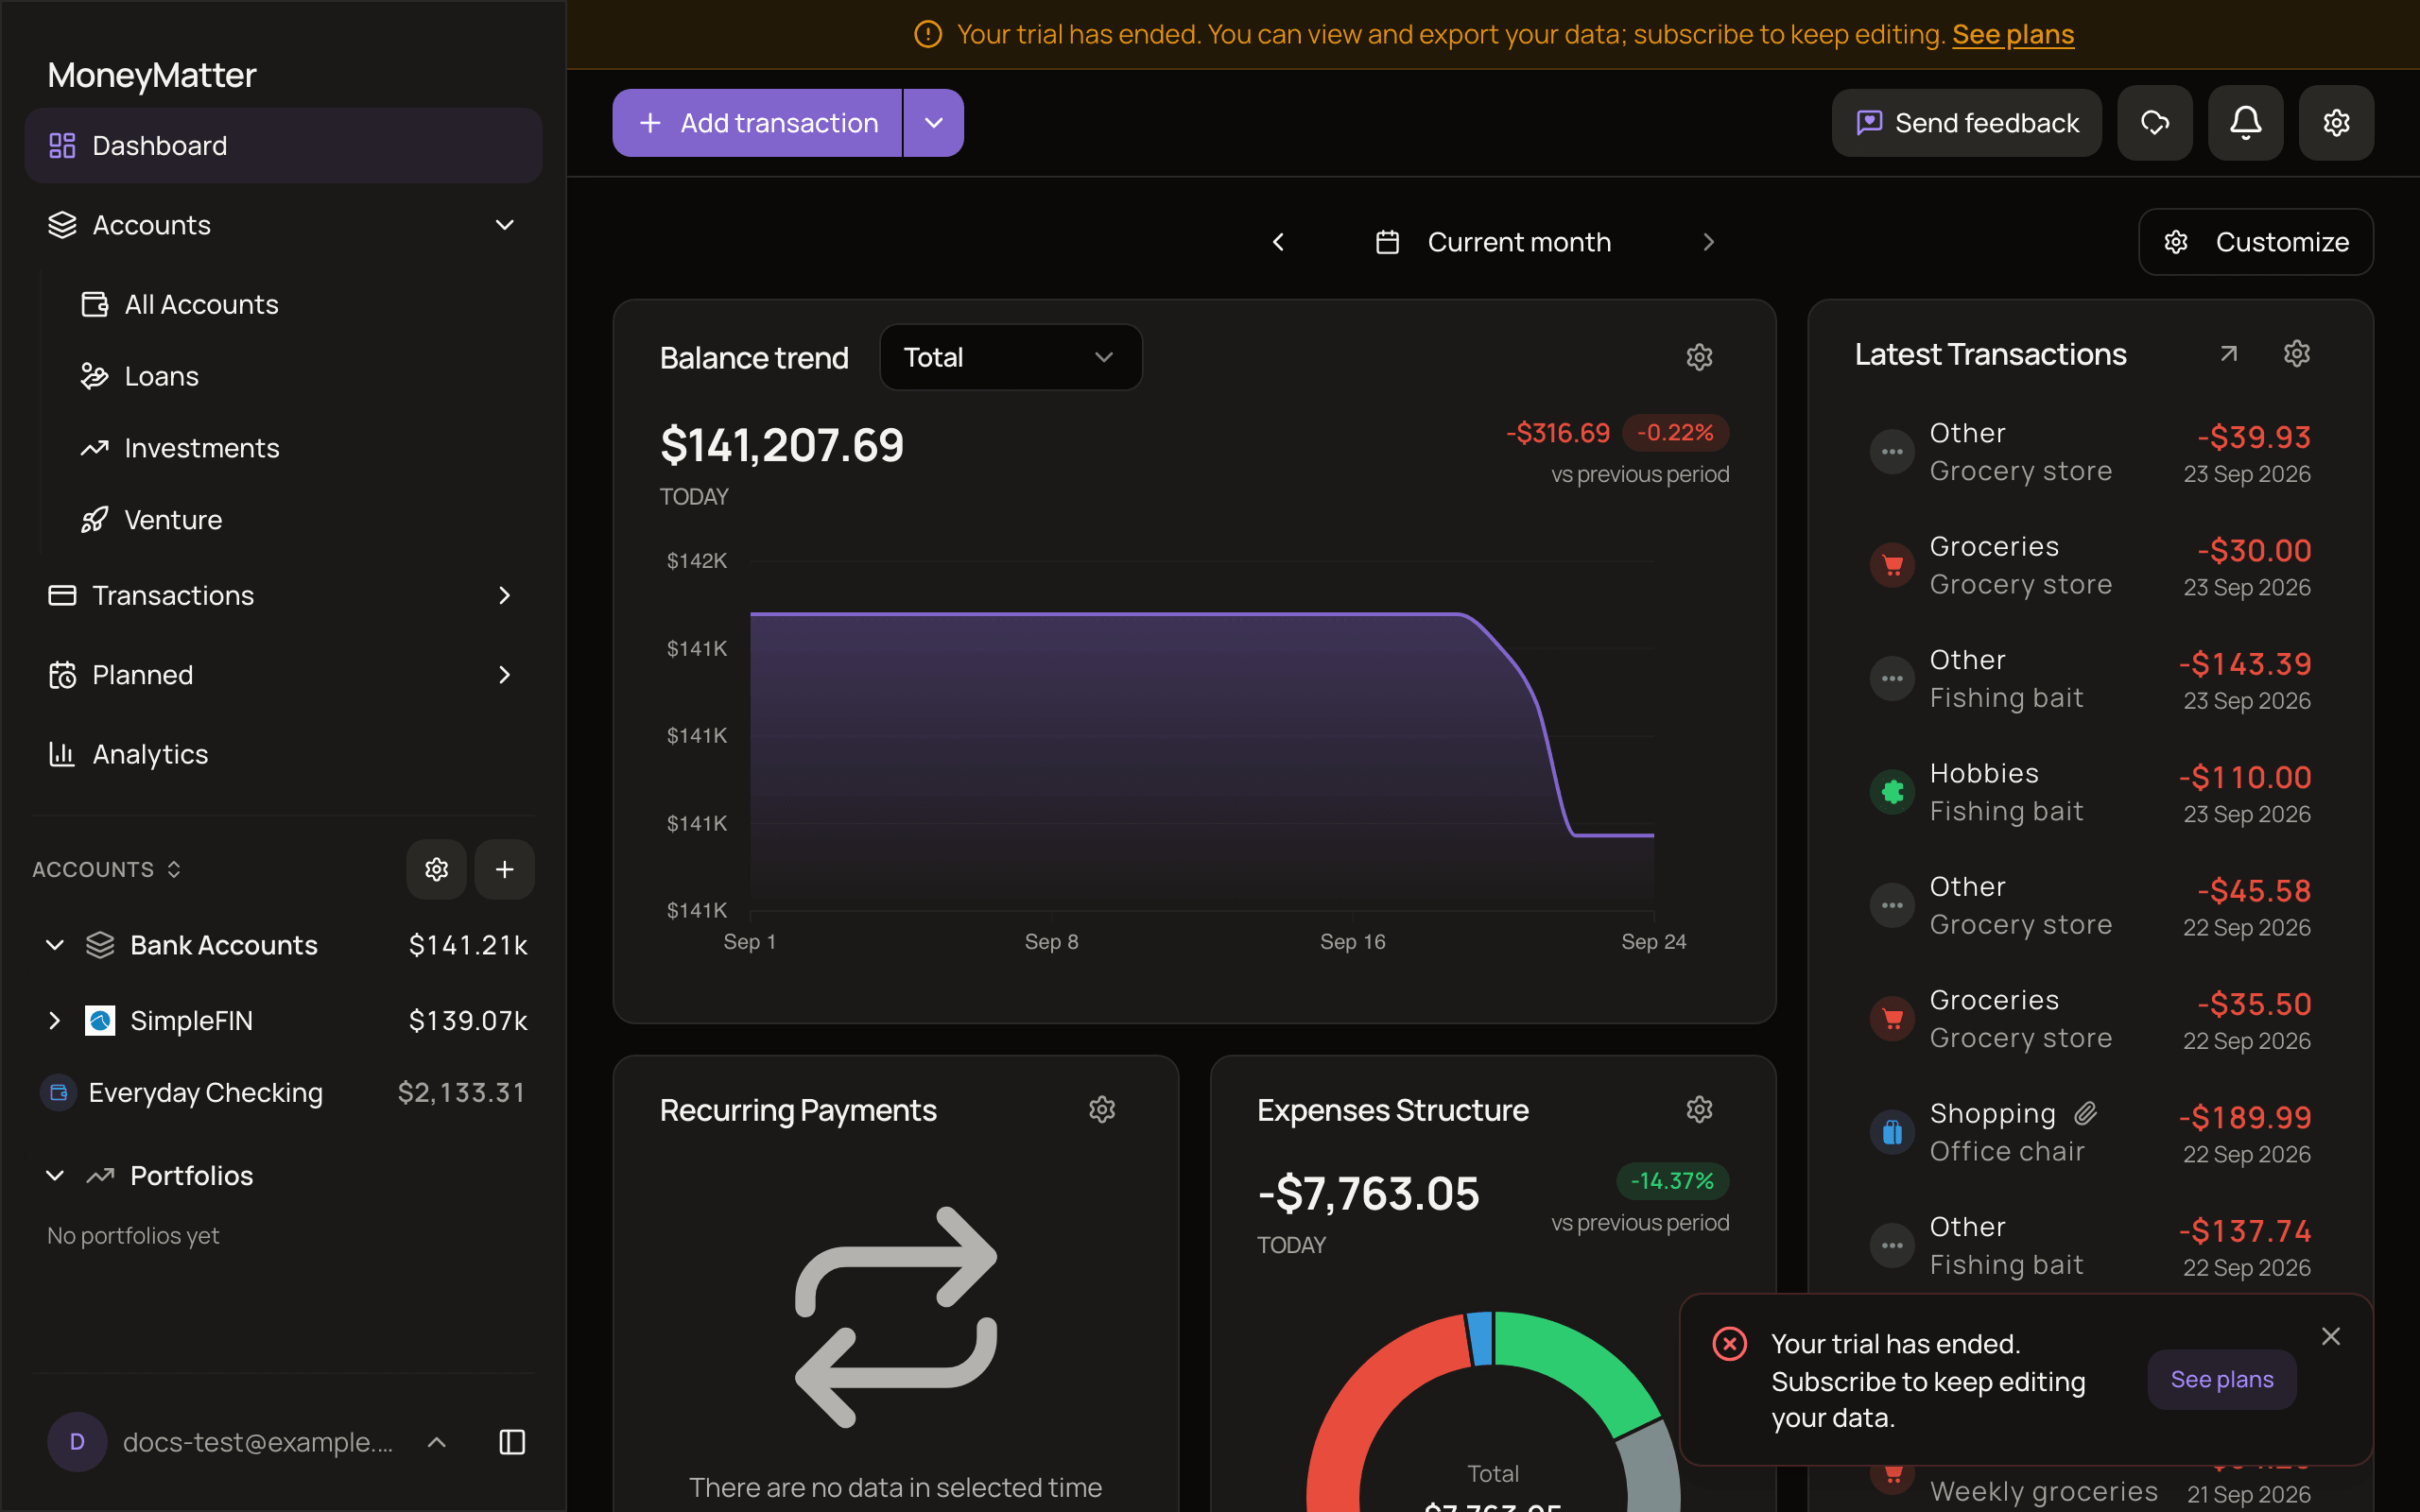Screen dimensions: 2420x1512
Task: Click the Groceries cart icon for -$35.50
Action: tap(1892, 1019)
